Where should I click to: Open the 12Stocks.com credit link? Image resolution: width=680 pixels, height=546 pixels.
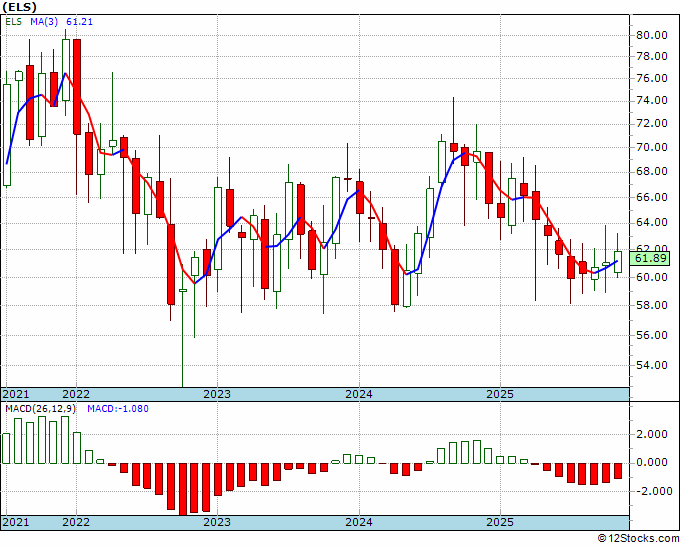[x=638, y=539]
